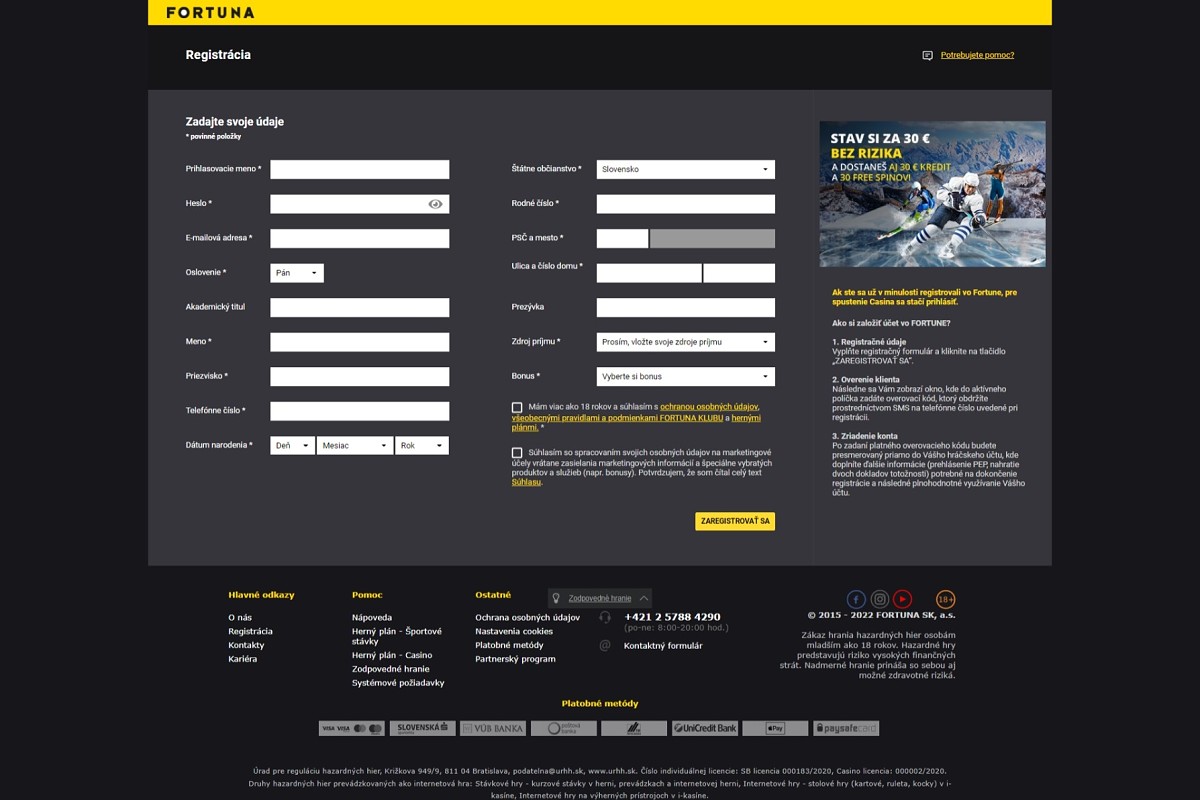Viewport: 1200px width, 800px height.
Task: Open Kontakty in the footer menu
Action: 246,645
